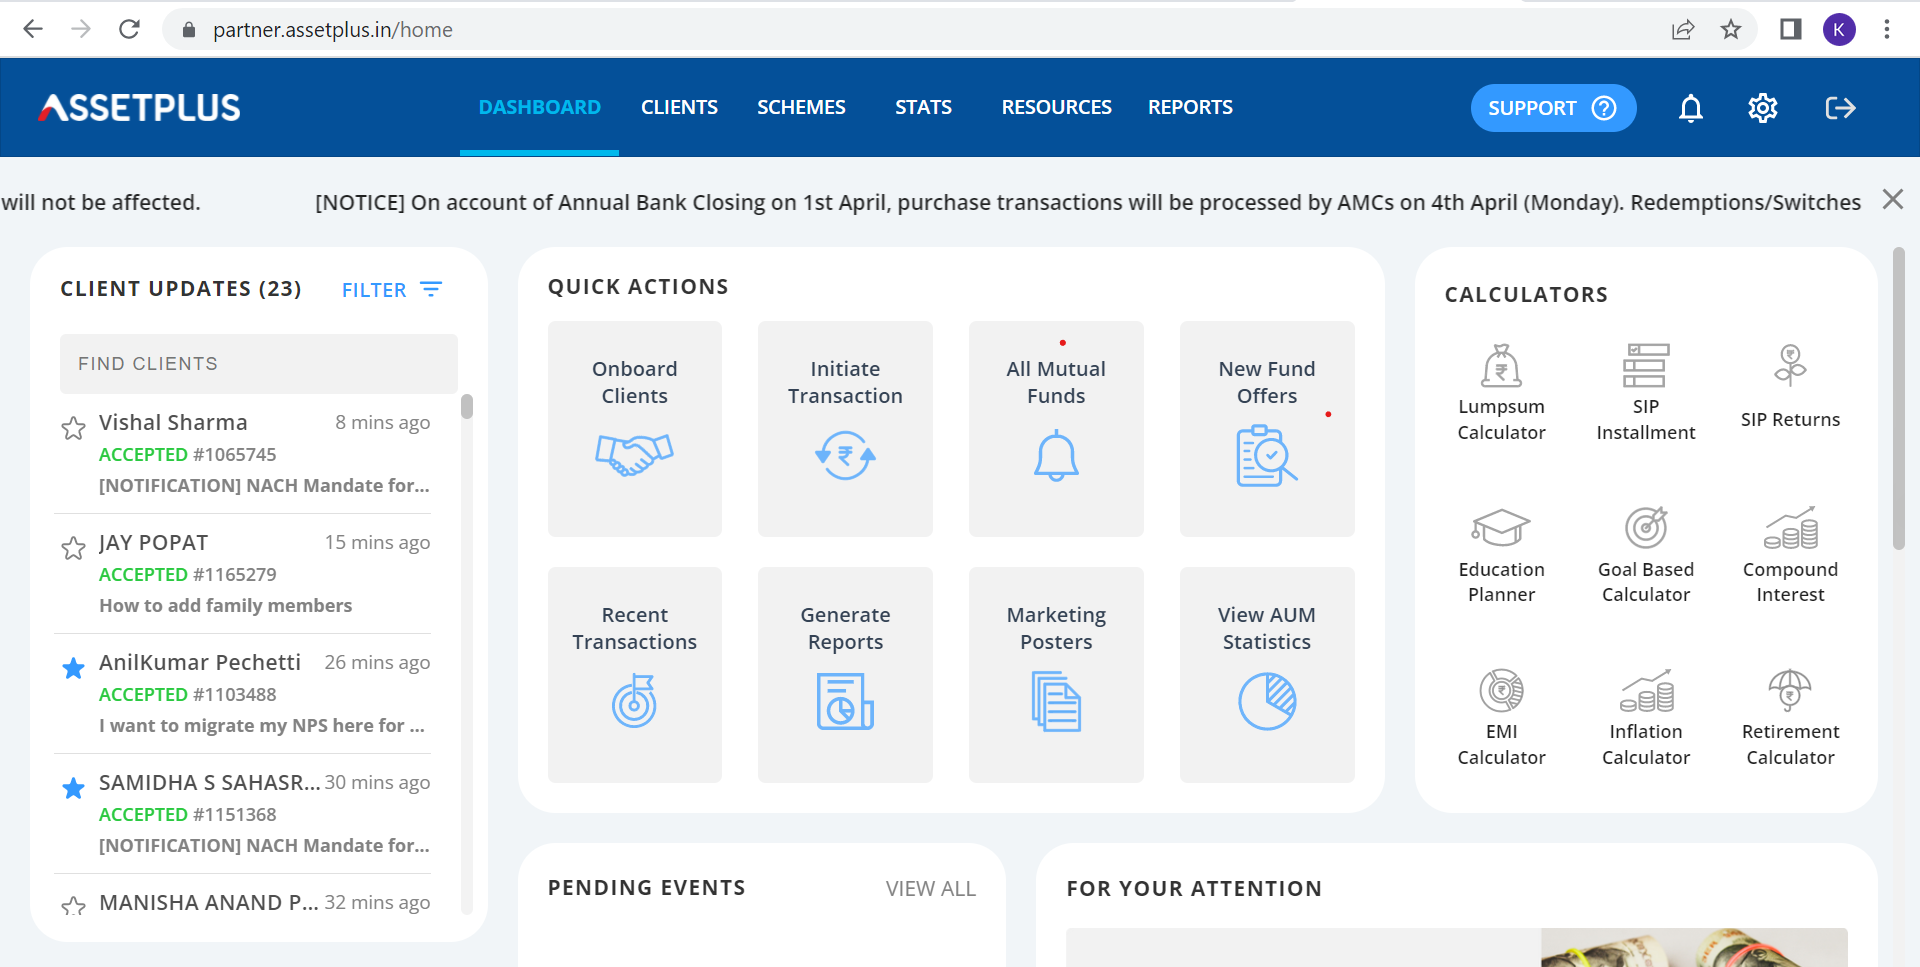Open the Client Updates filter
Screen dimensions: 1920x967
click(x=392, y=289)
